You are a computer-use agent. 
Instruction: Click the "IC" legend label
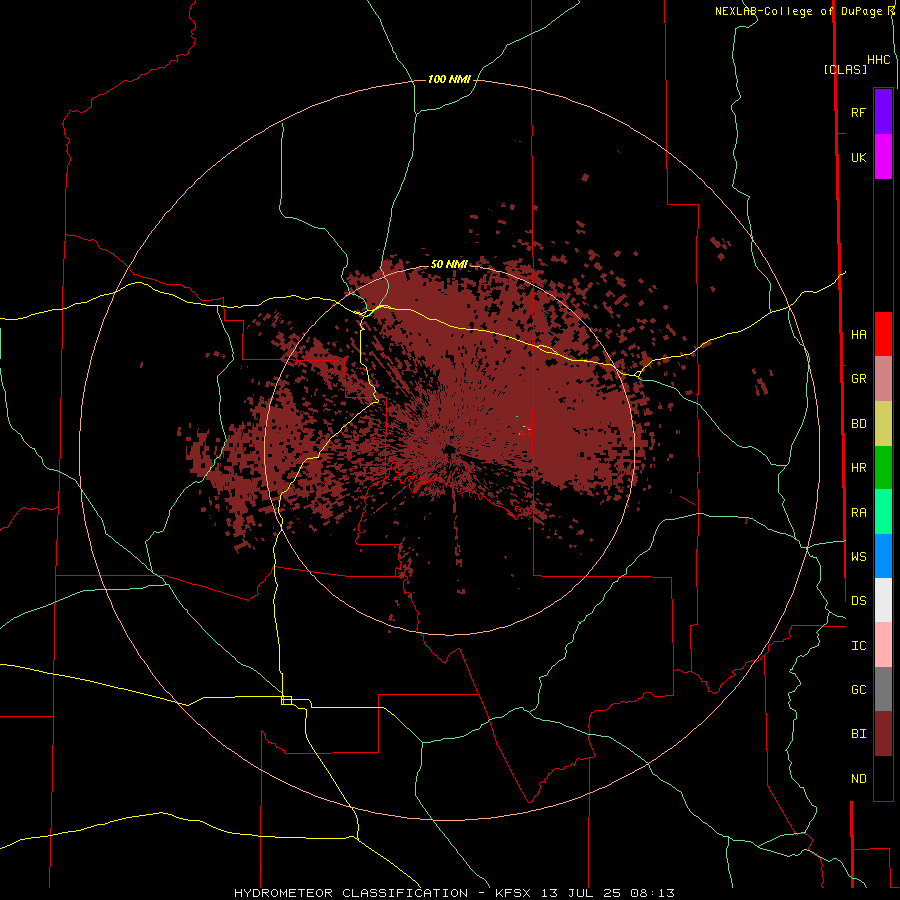859,646
